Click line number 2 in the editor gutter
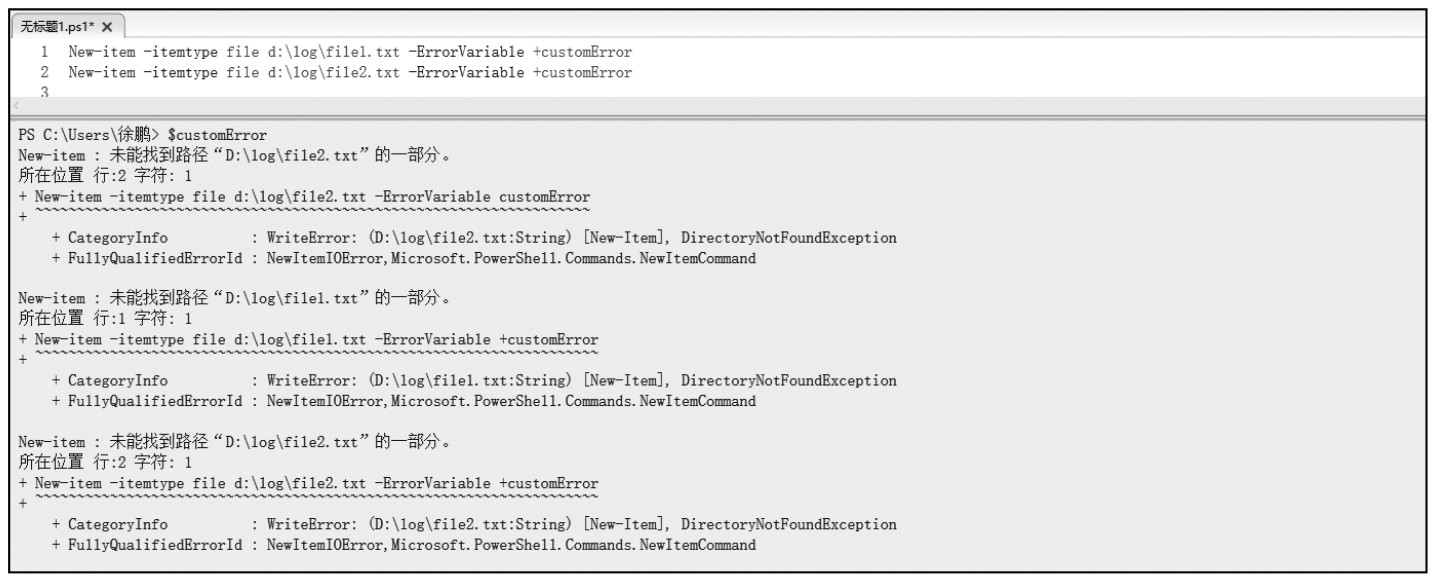This screenshot has width=1434, height=579. click(x=44, y=72)
